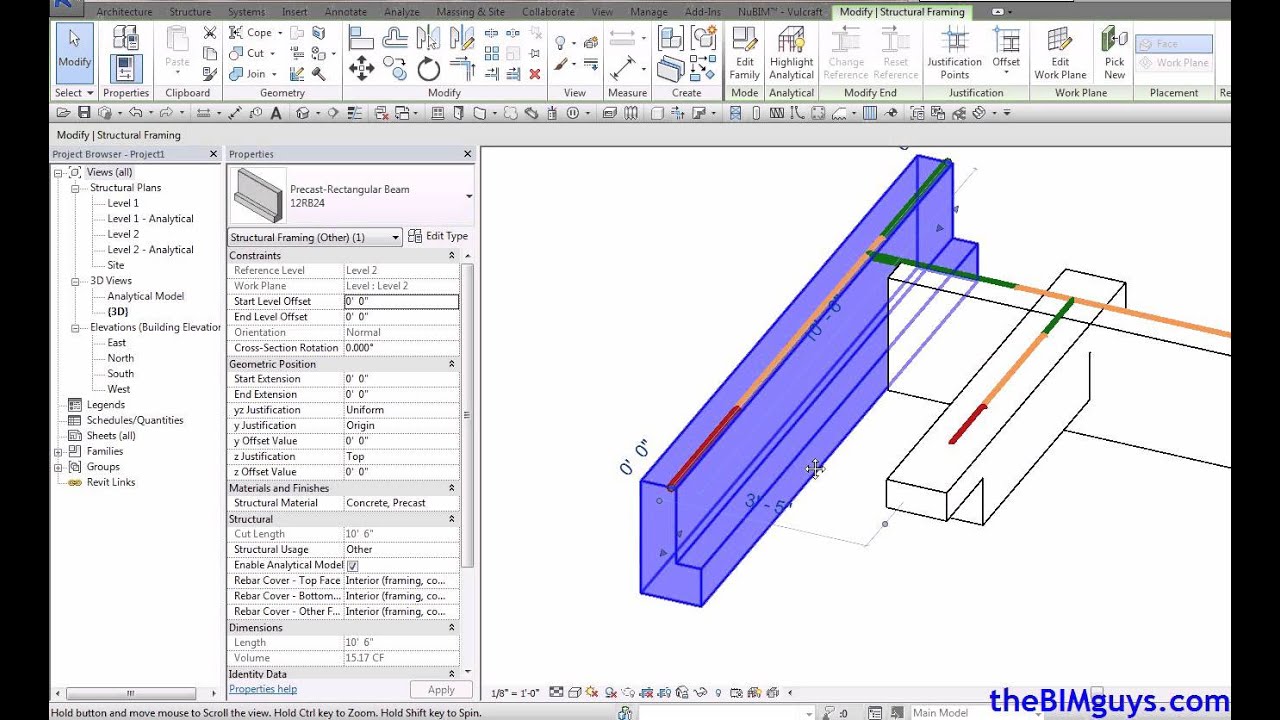Open the Properties help link
This screenshot has height=720, width=1280.
(x=263, y=689)
